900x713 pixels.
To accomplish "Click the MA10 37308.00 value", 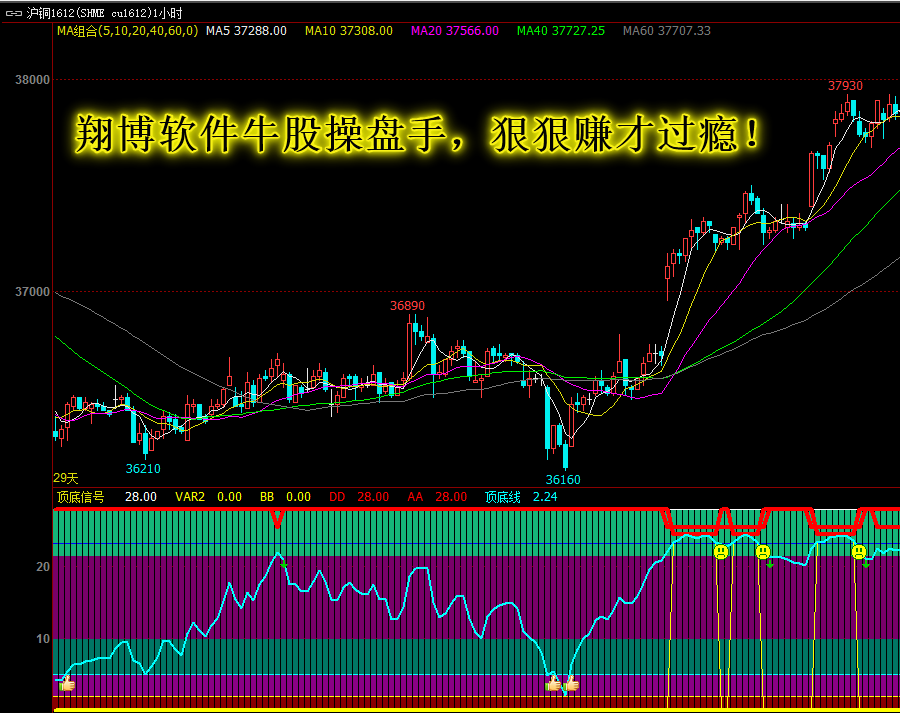I will click(x=349, y=31).
